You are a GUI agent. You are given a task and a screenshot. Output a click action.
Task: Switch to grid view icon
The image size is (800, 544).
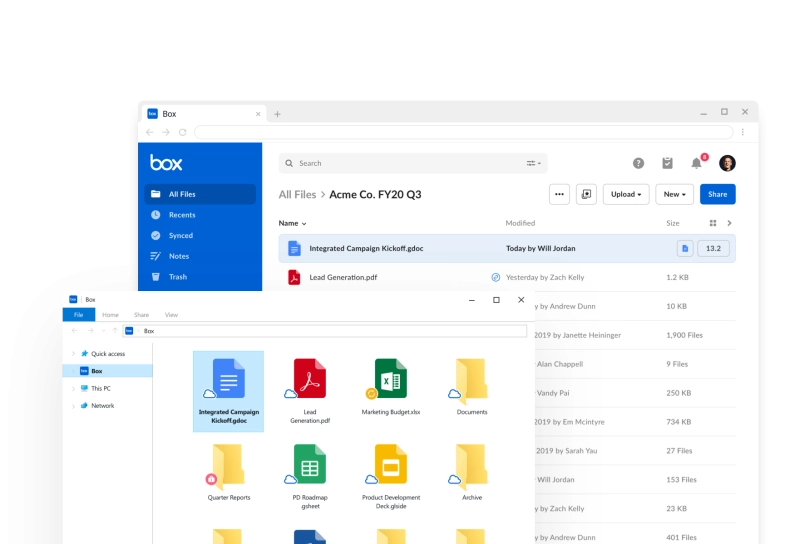[713, 223]
